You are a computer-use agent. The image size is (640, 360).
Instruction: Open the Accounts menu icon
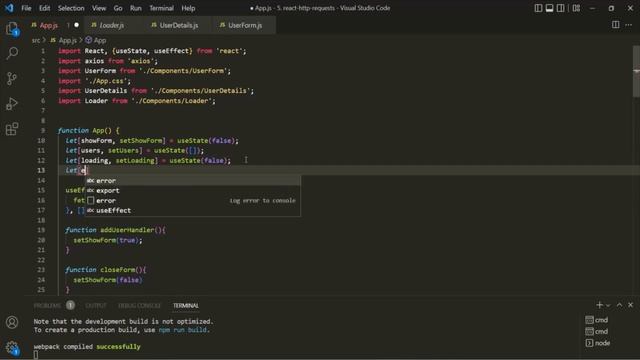tap(12, 322)
